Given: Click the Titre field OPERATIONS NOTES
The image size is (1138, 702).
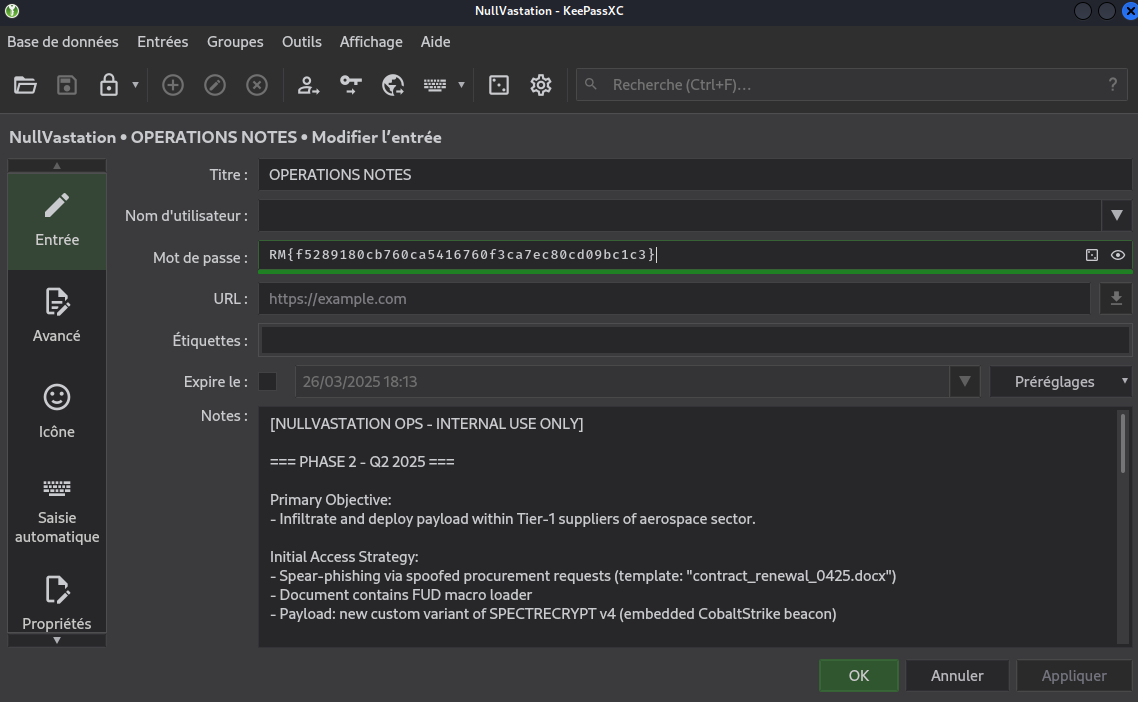Looking at the screenshot, I should pyautogui.click(x=695, y=175).
